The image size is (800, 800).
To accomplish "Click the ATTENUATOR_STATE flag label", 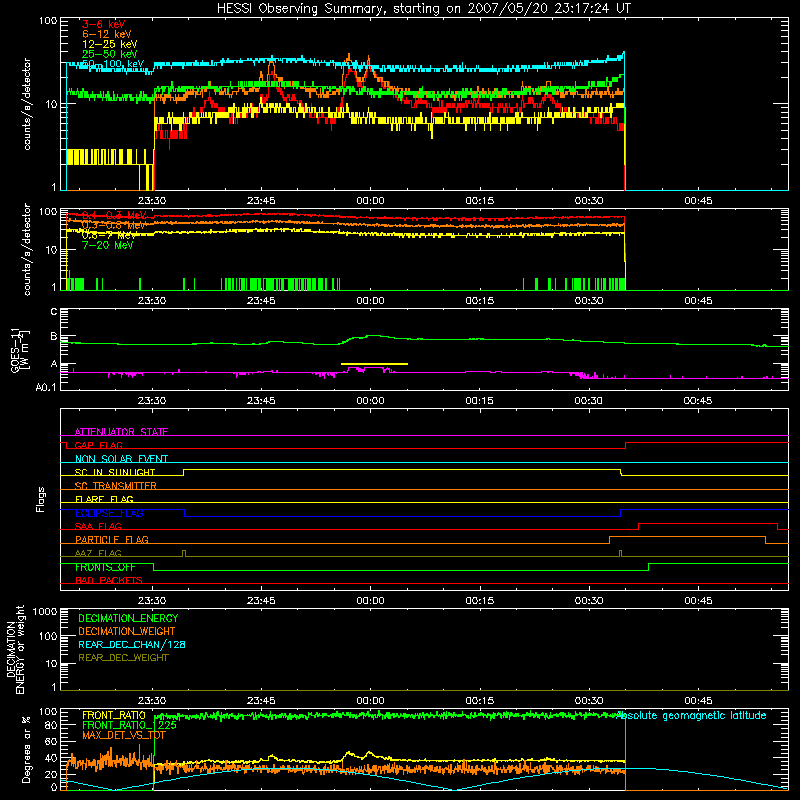I will pyautogui.click(x=121, y=432).
